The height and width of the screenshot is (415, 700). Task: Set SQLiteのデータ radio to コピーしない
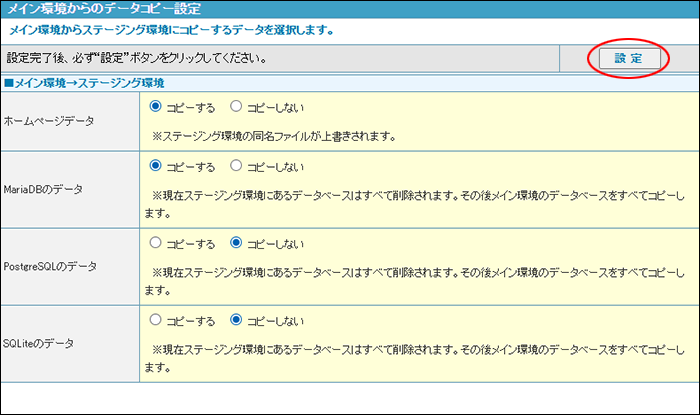[x=236, y=319]
